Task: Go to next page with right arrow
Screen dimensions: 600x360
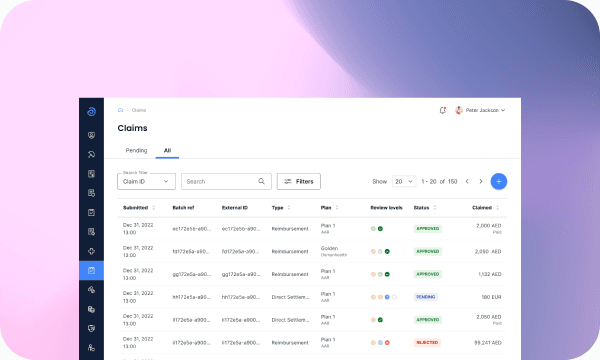Action: (x=481, y=181)
